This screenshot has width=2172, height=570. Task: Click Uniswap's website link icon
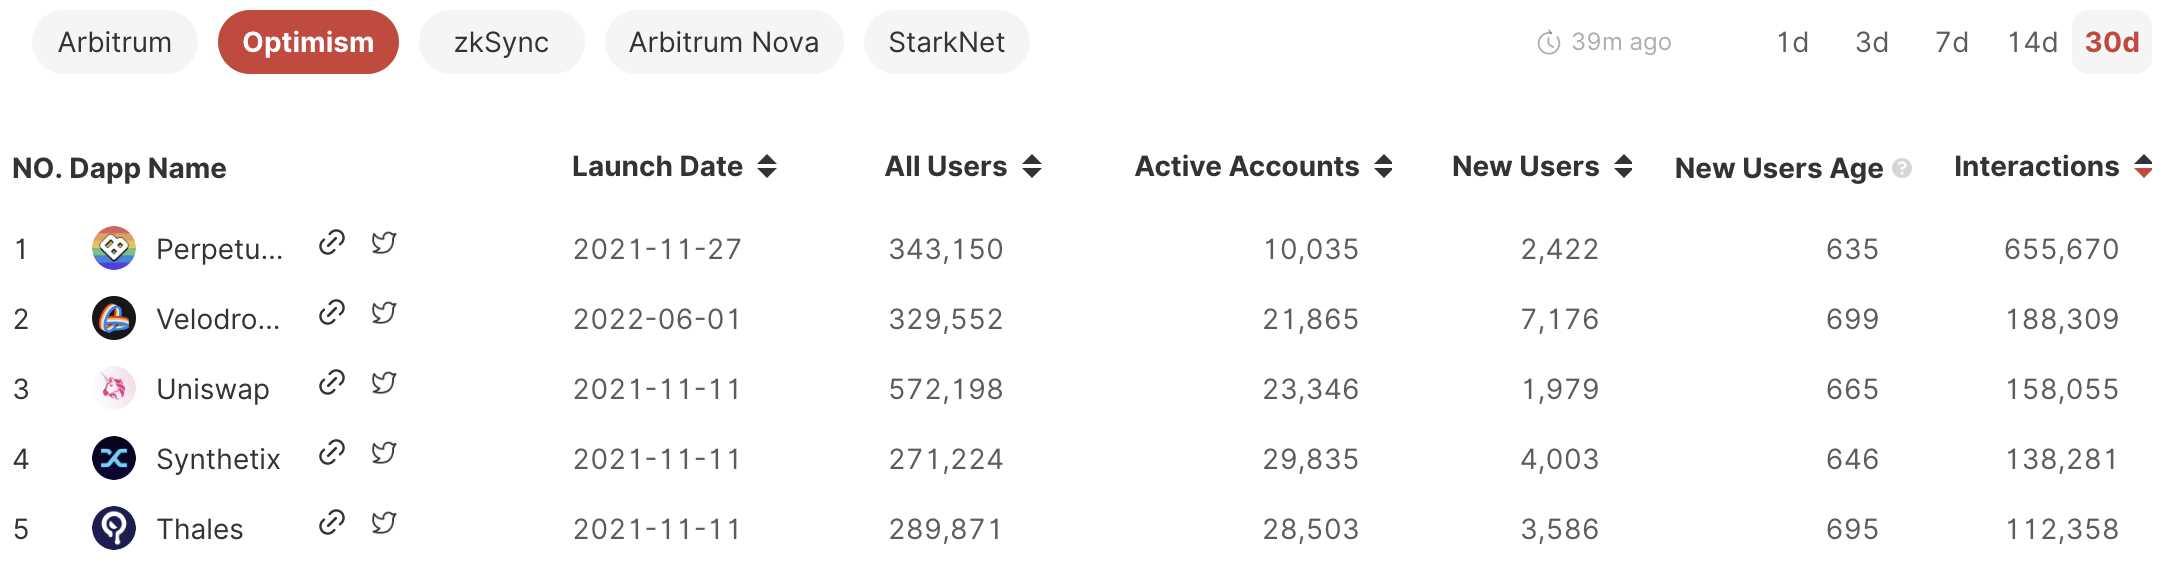tap(331, 383)
